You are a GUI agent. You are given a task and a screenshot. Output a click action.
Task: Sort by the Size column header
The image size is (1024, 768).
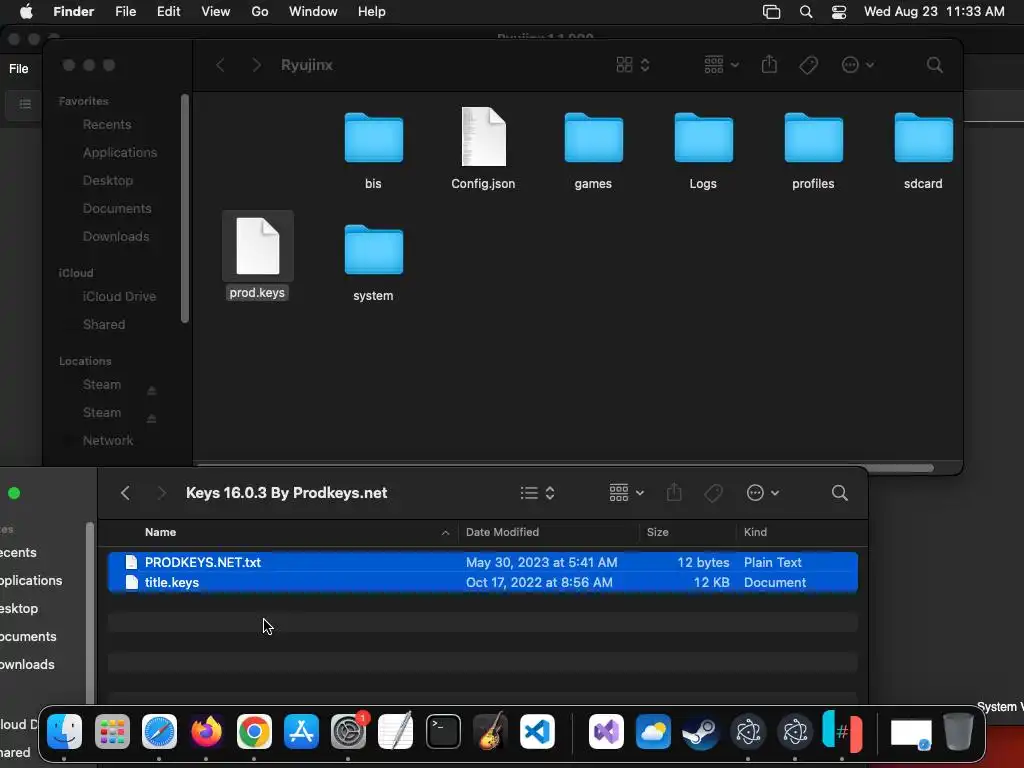pyautogui.click(x=687, y=532)
